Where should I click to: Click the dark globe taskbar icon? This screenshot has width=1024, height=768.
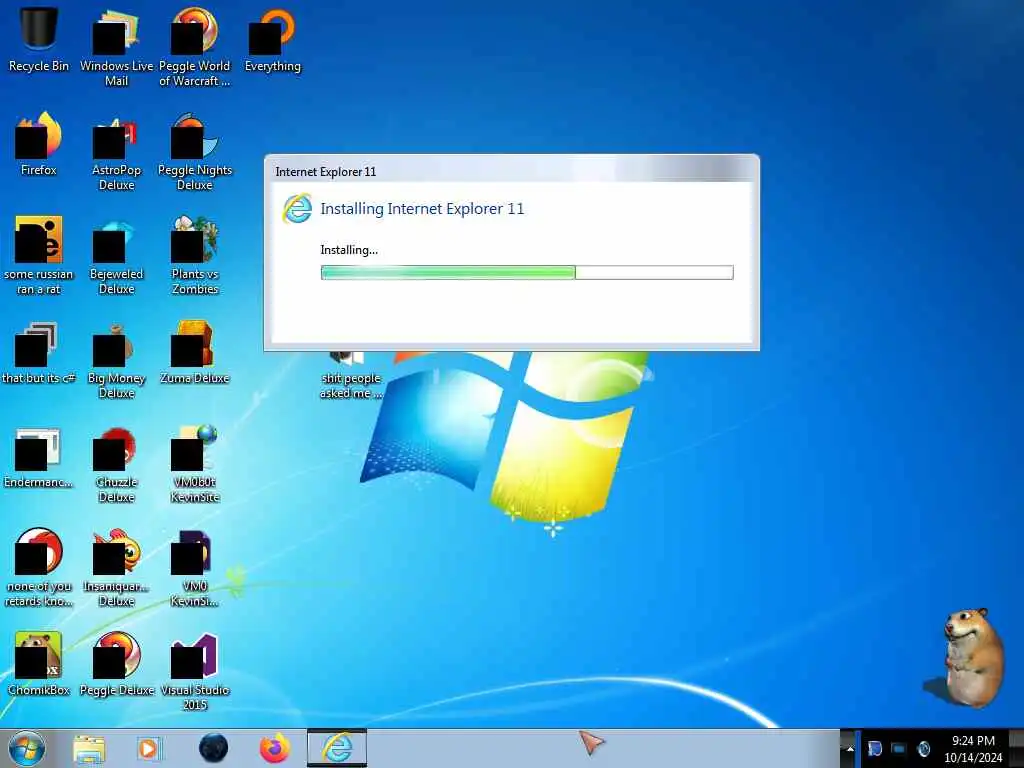tap(214, 748)
